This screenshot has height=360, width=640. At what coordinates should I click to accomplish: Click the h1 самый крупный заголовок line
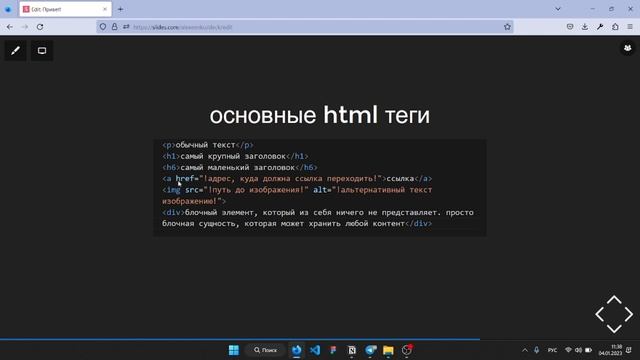coord(235,156)
